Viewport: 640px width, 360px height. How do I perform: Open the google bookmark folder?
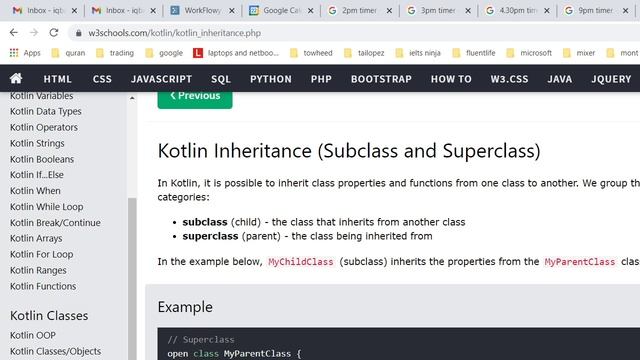[x=164, y=53]
